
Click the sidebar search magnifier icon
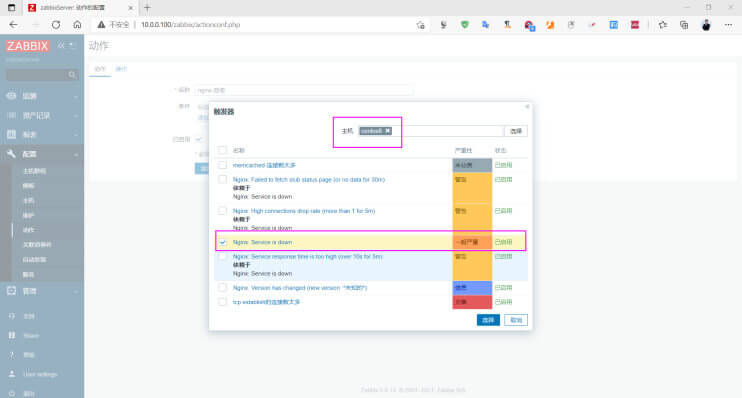[72, 75]
